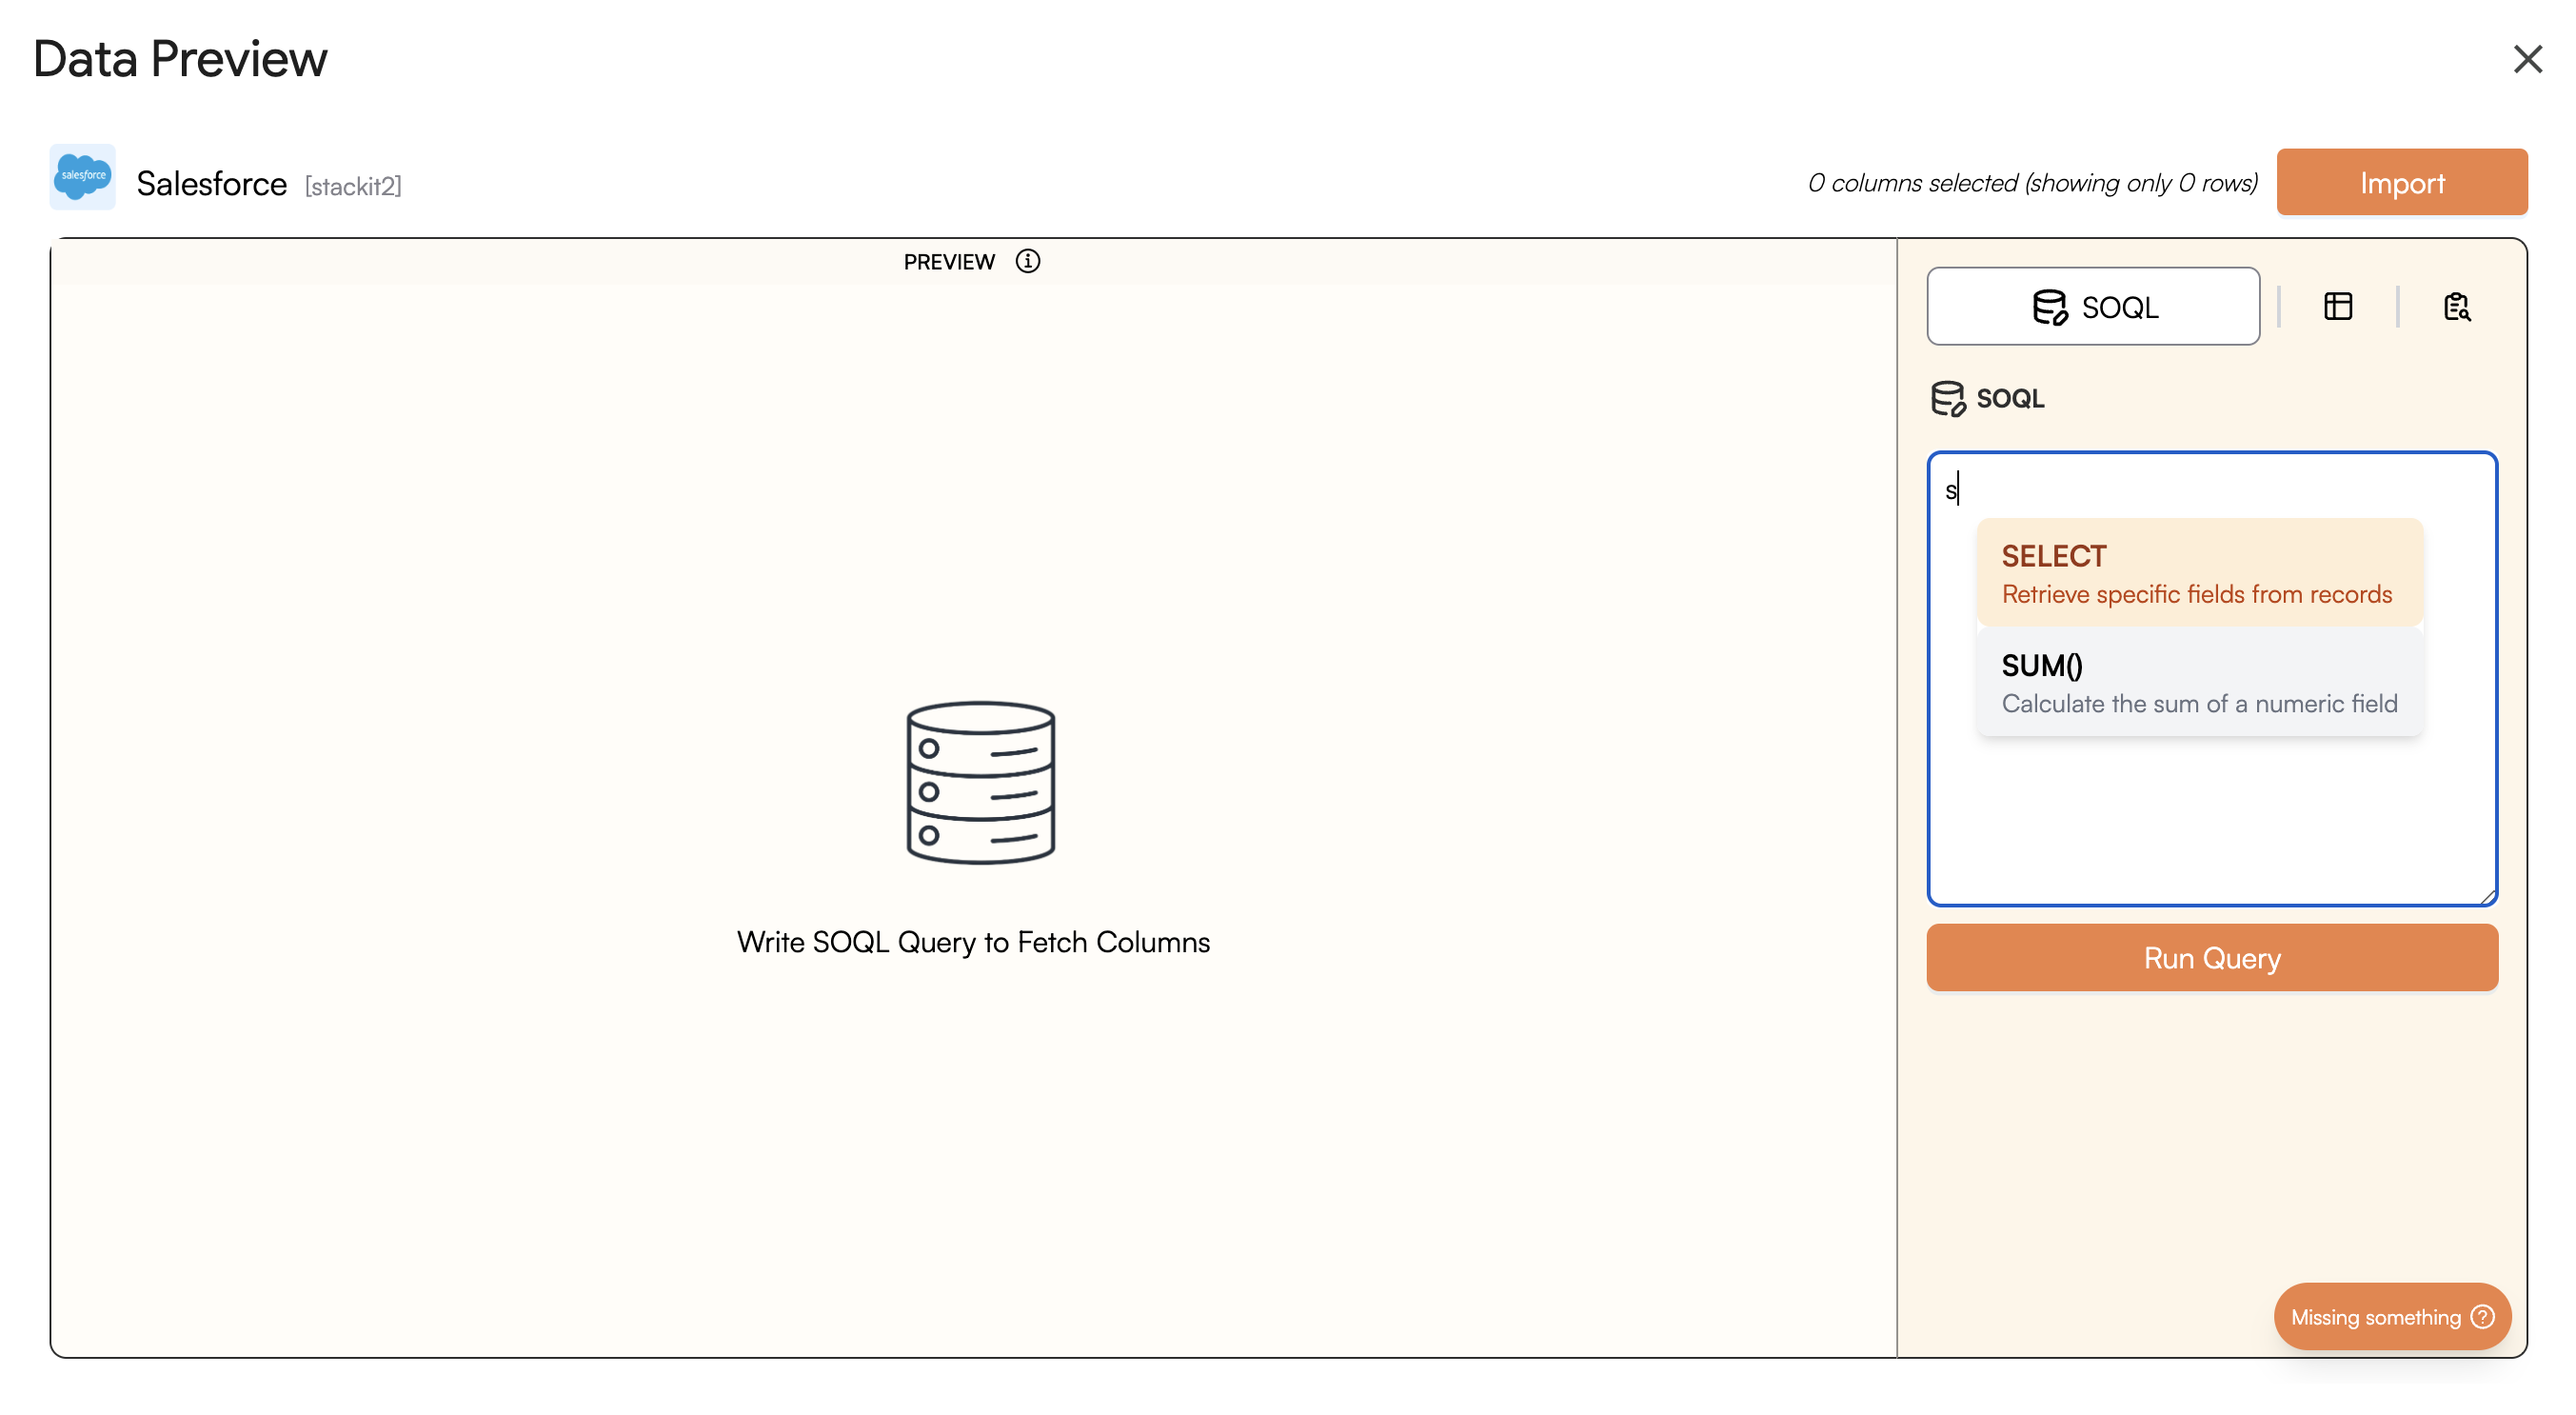2576x1415 pixels.
Task: Click the SOQL database section icon
Action: tap(1946, 398)
